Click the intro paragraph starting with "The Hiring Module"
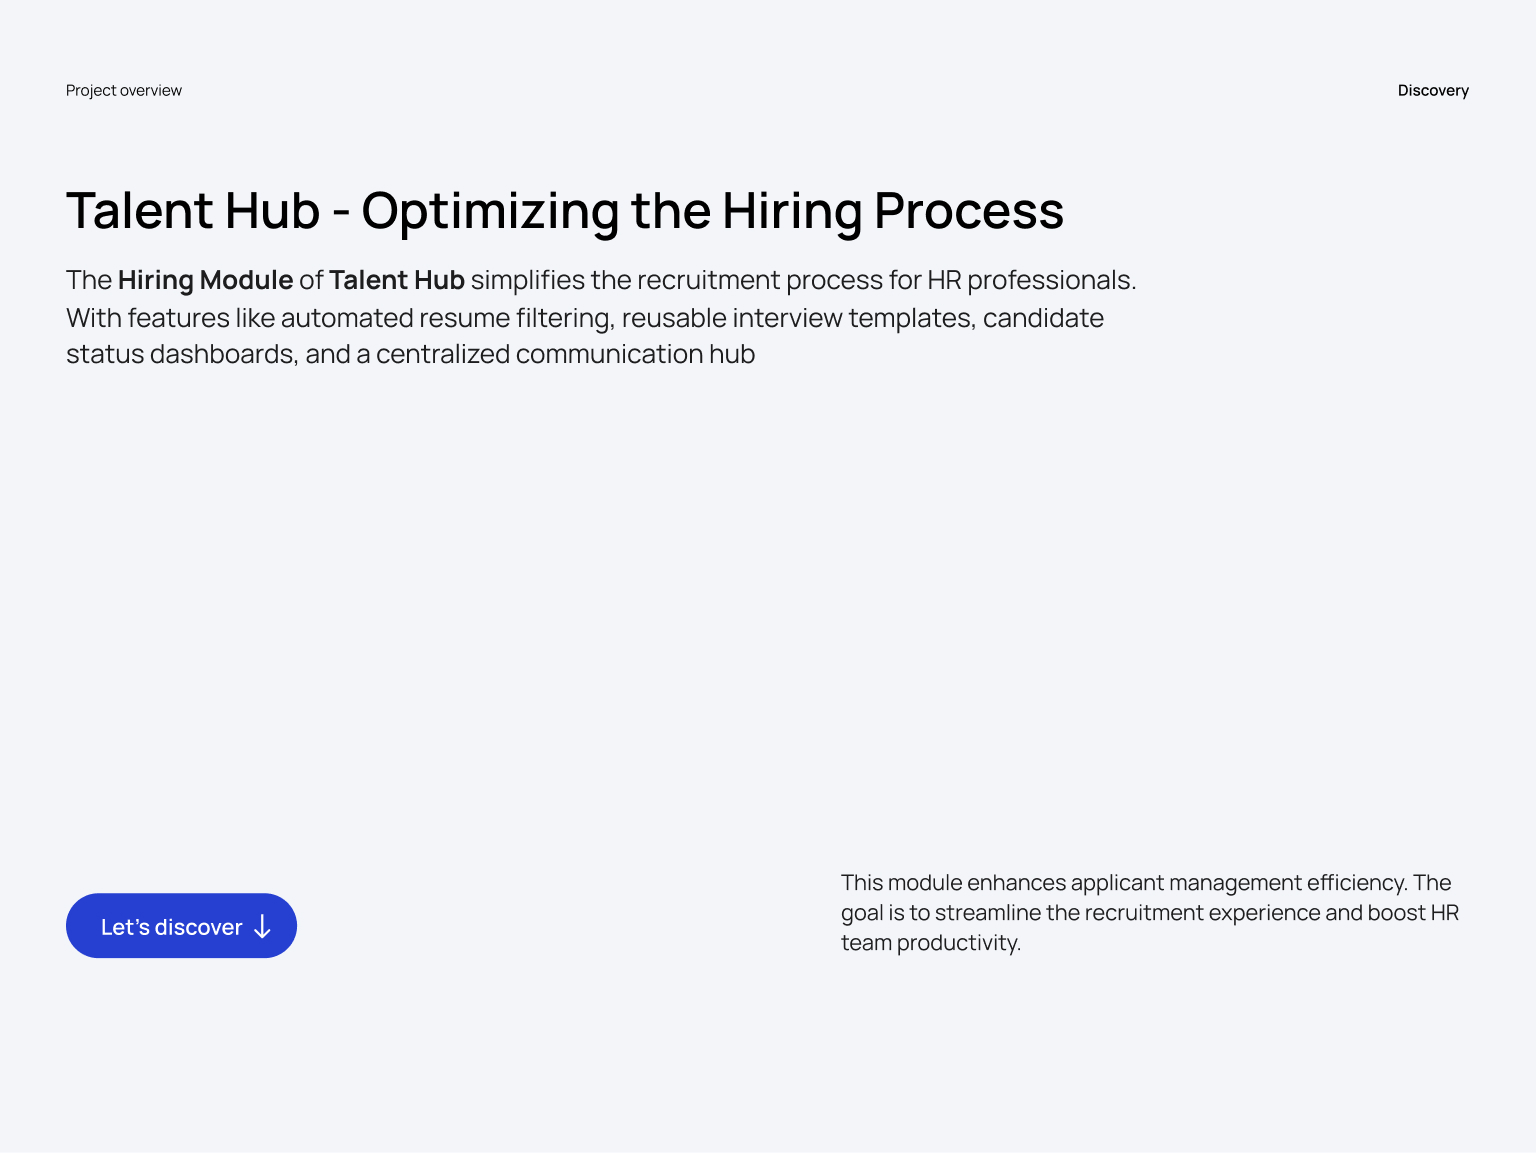The width and height of the screenshot is (1536, 1153). 600,316
